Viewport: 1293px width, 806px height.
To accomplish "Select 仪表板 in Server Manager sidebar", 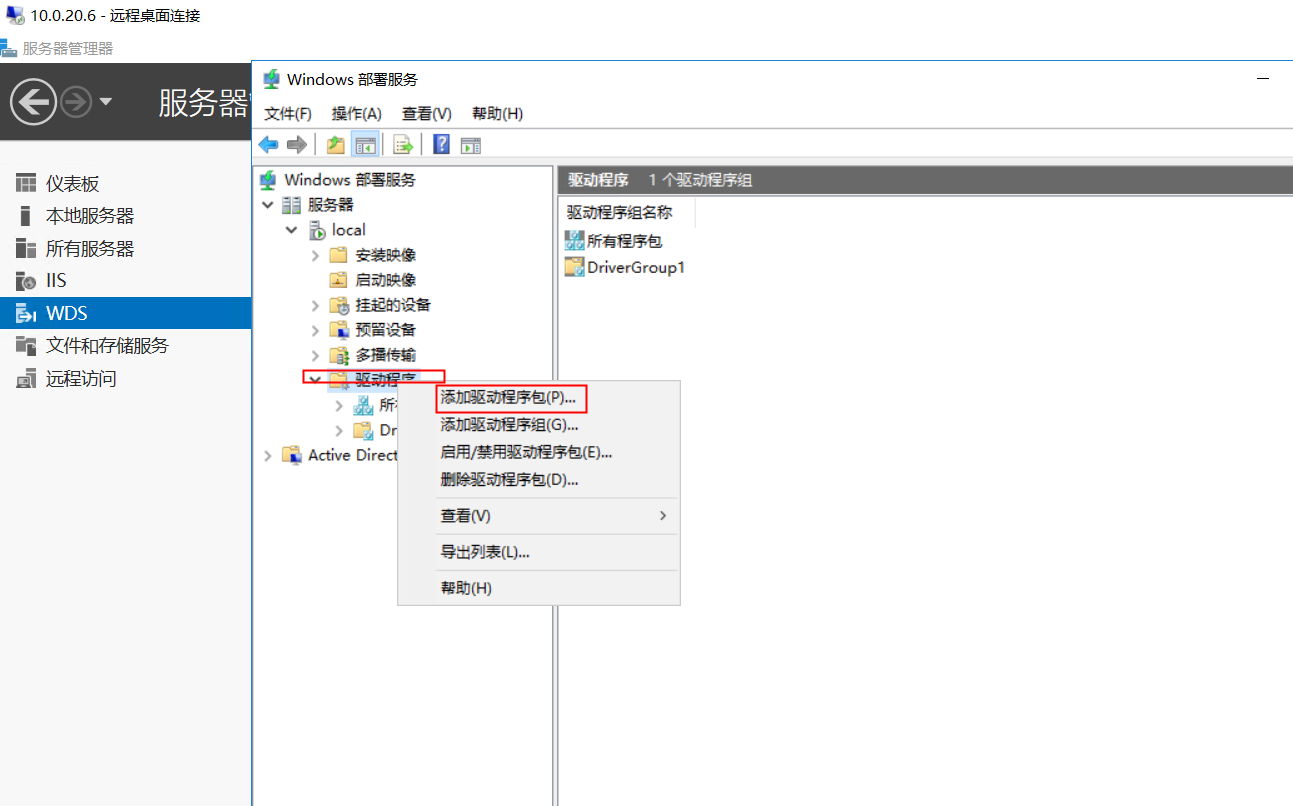I will (x=72, y=183).
